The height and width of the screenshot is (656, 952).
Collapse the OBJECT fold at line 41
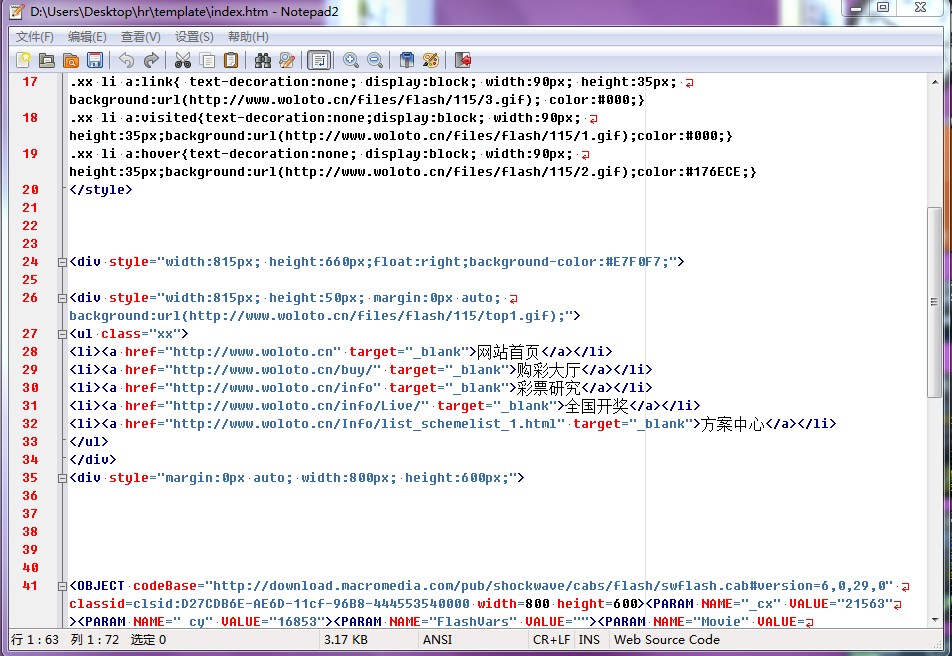coord(62,586)
